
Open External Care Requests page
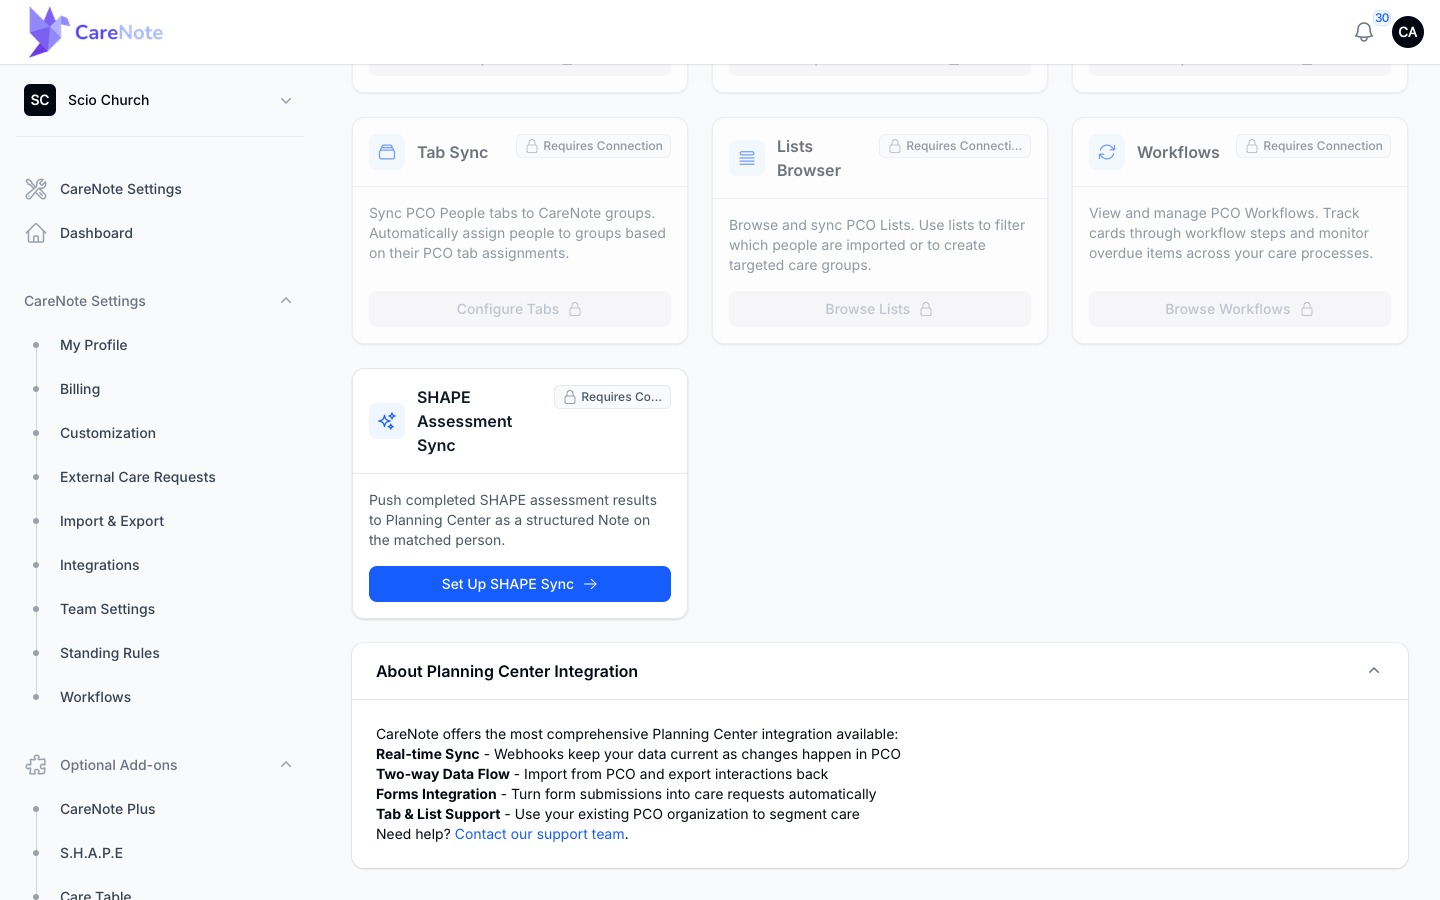point(138,477)
